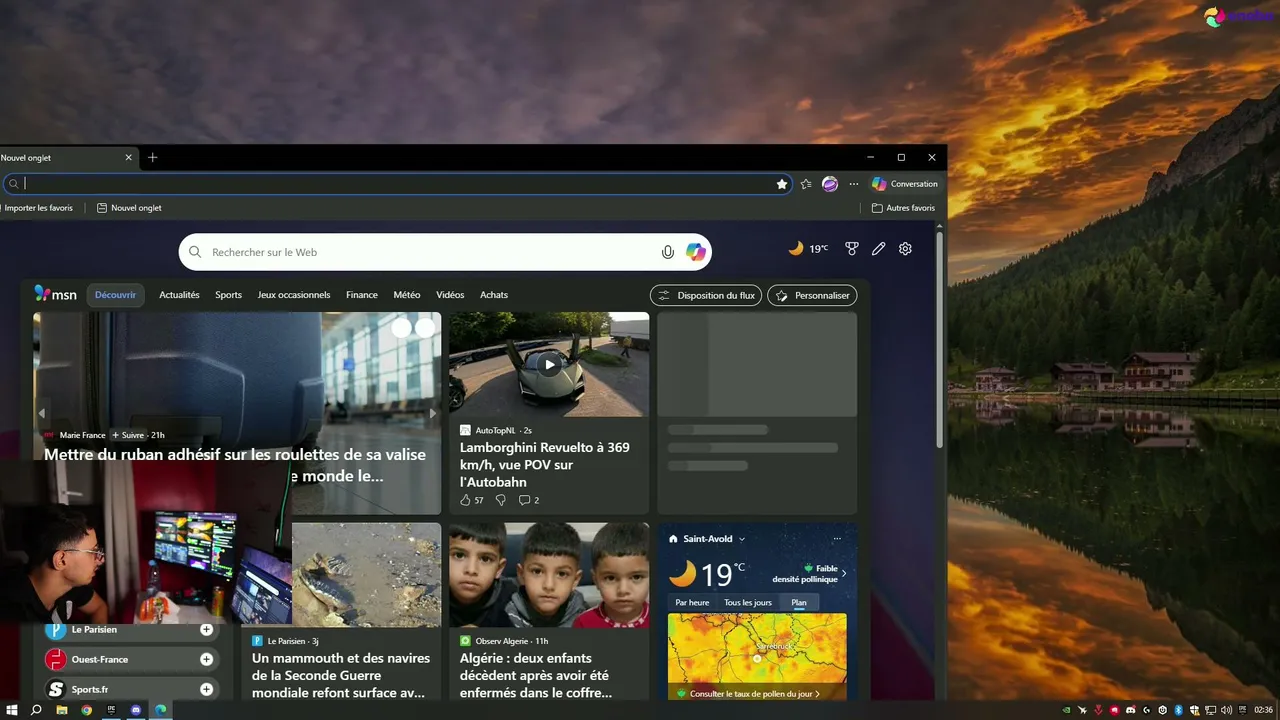The image size is (1280, 720).
Task: Switch to the Actualités tab
Action: [179, 295]
